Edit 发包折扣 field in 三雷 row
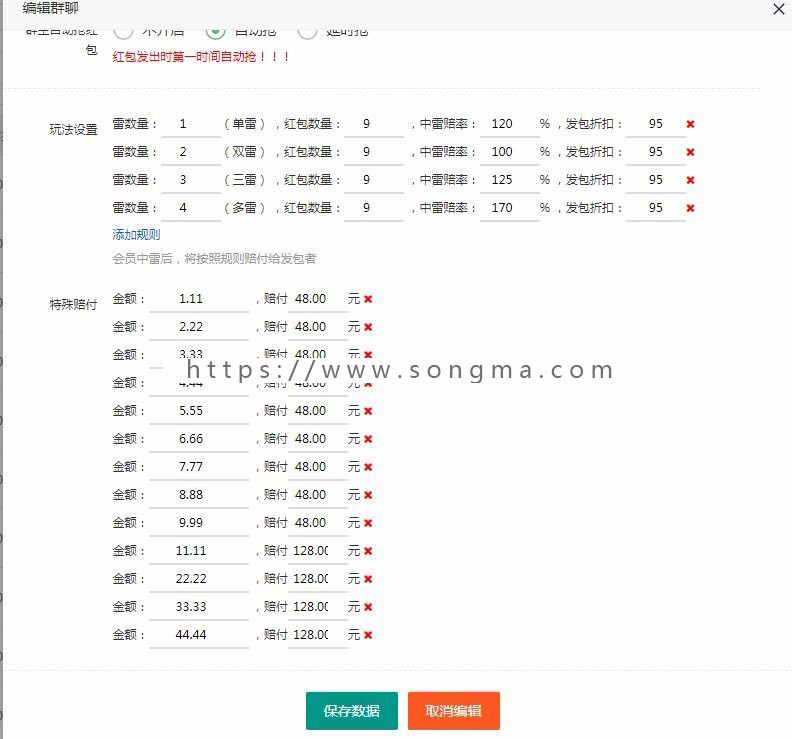792x739 pixels. [x=656, y=180]
